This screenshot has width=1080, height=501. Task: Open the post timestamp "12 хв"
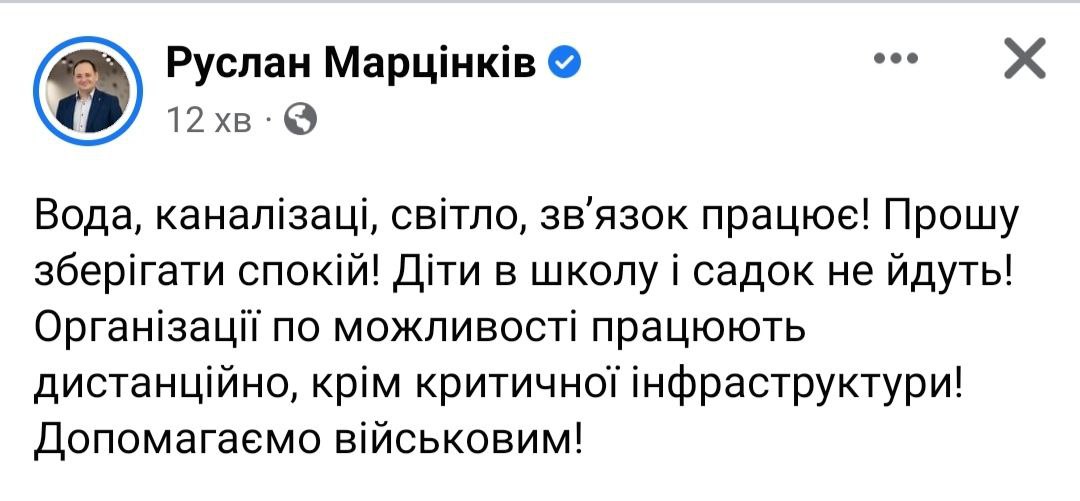pos(203,120)
